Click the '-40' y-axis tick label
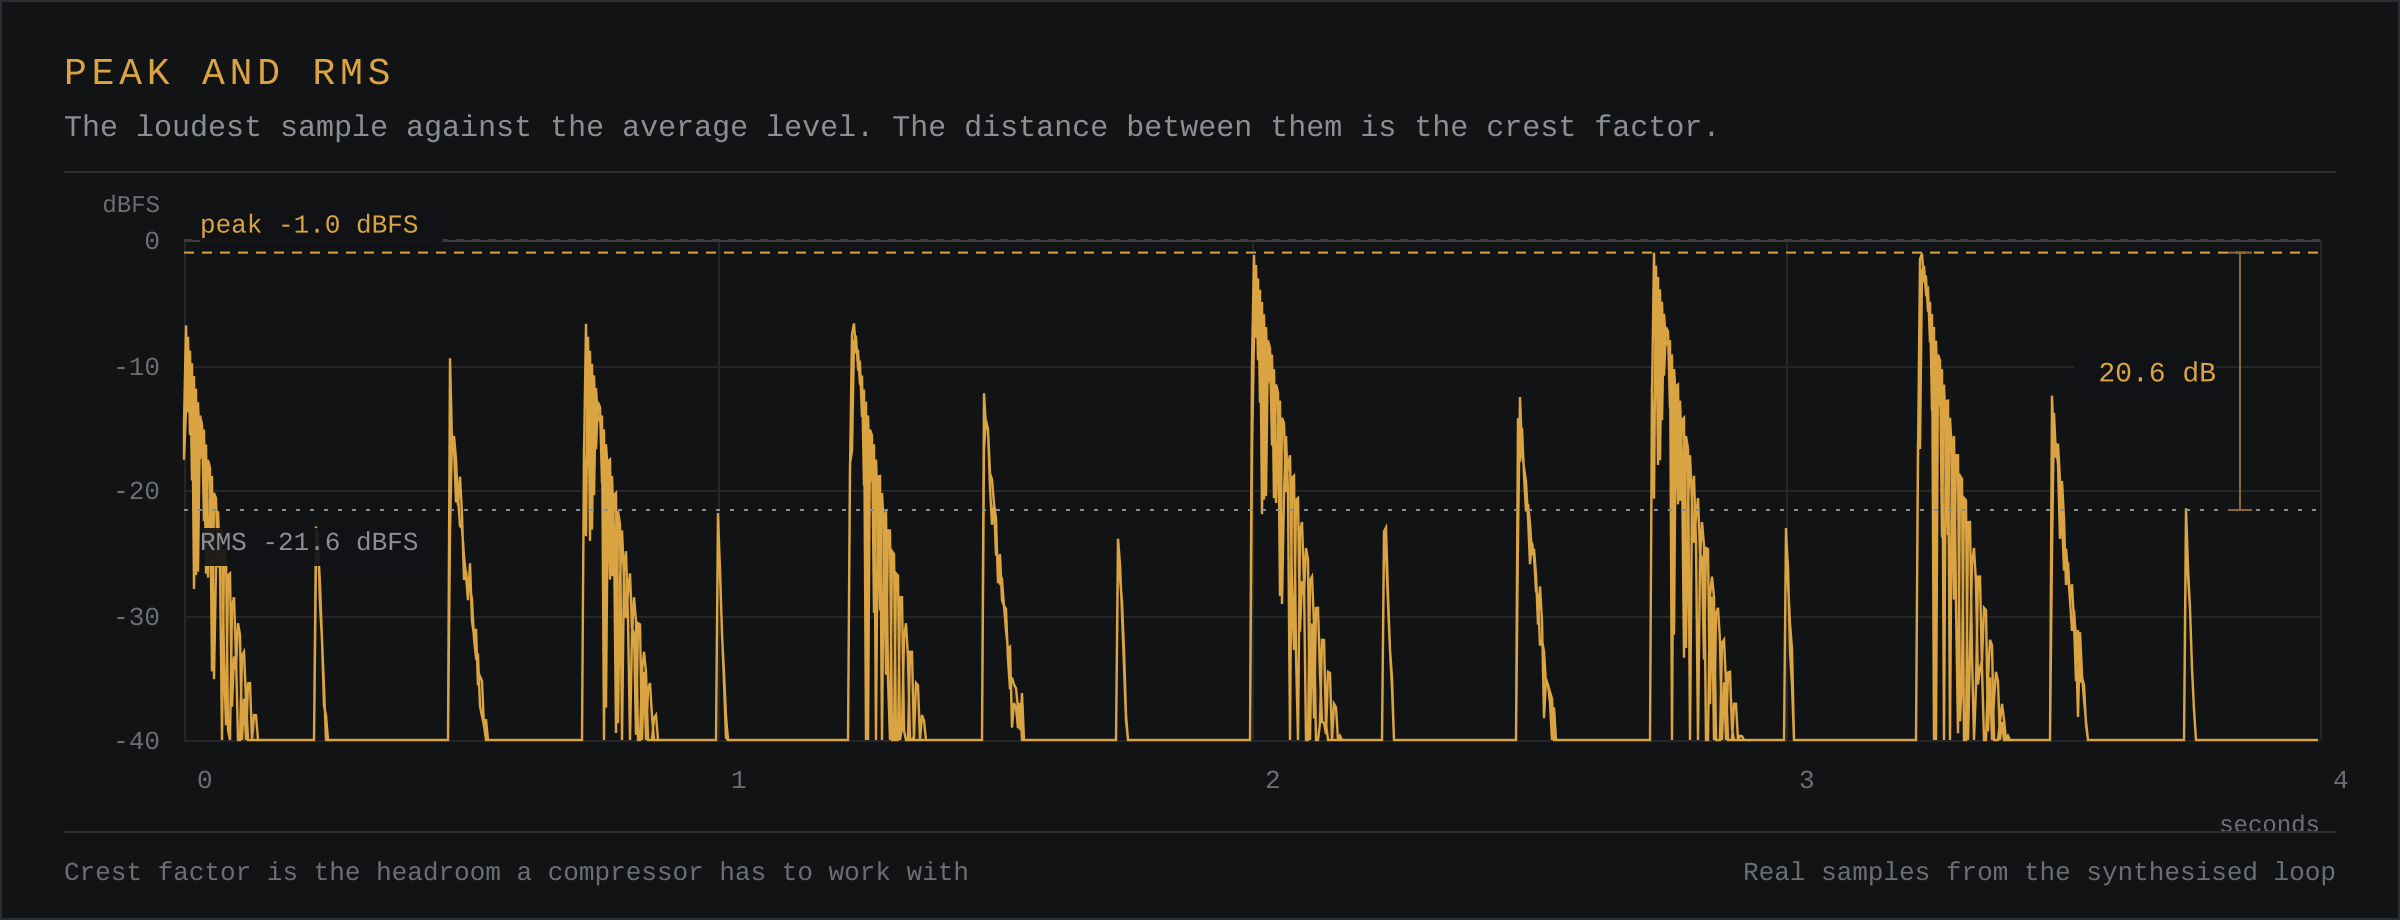2400x920 pixels. click(137, 742)
